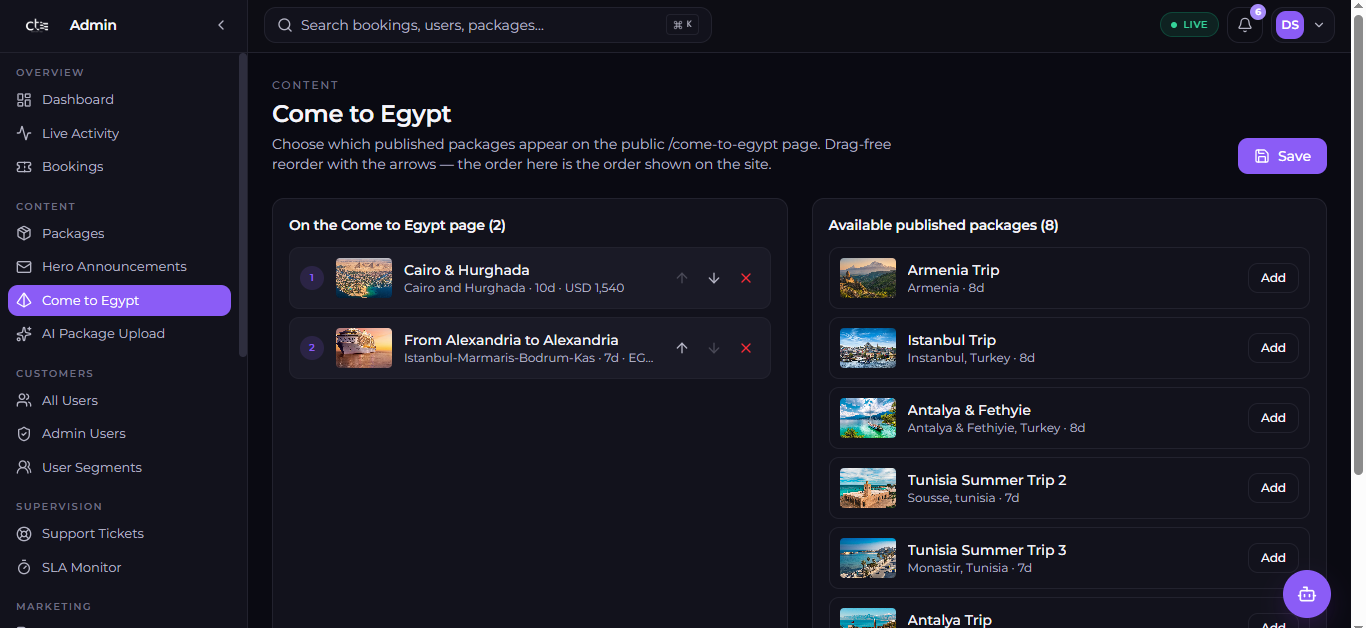Click the Live Activity pulse icon

point(24,133)
